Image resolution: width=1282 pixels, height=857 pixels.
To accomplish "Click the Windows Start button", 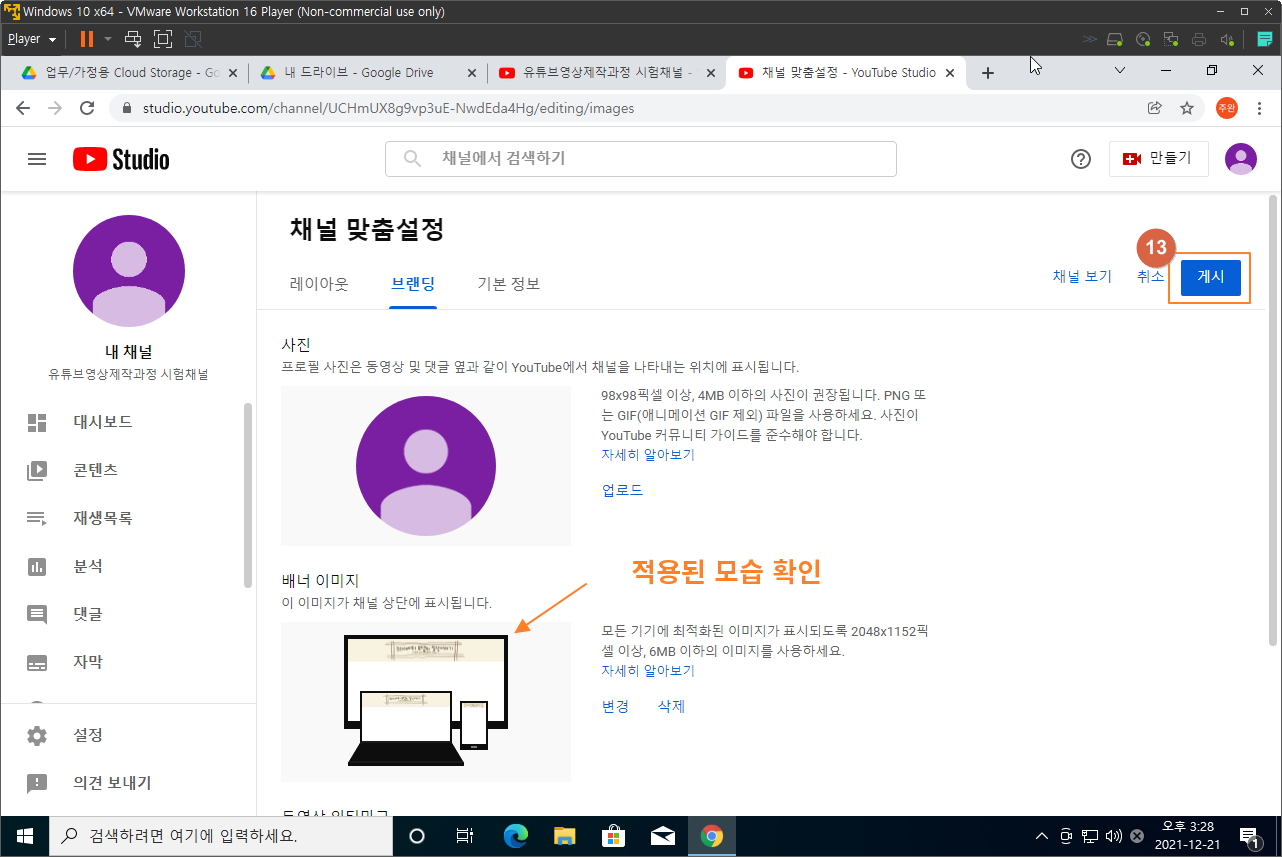I will pos(24,836).
